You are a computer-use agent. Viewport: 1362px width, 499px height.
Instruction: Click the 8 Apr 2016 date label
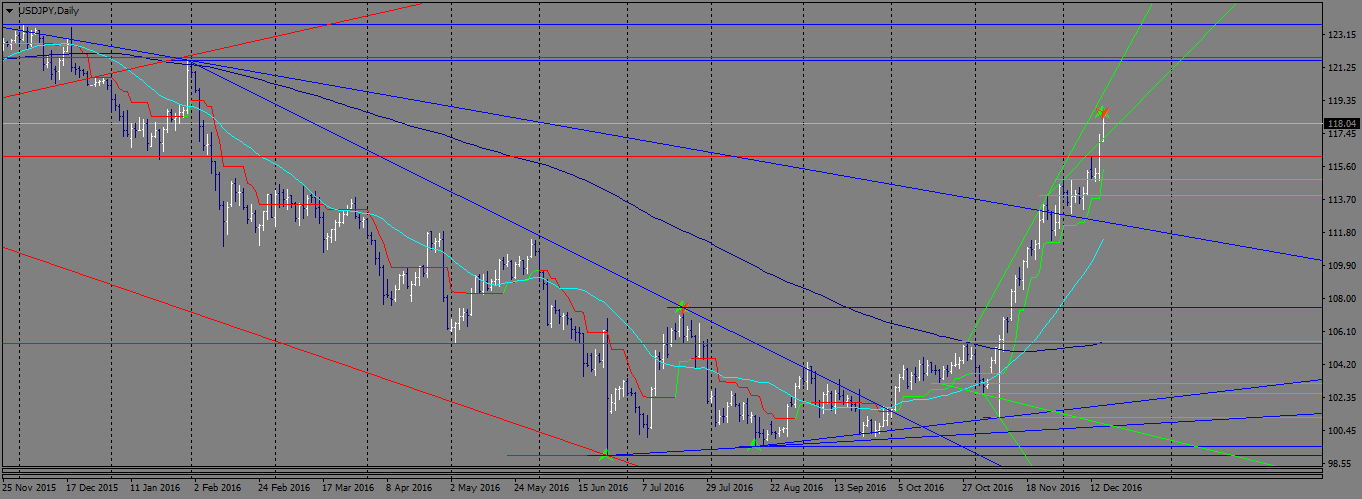(x=411, y=488)
